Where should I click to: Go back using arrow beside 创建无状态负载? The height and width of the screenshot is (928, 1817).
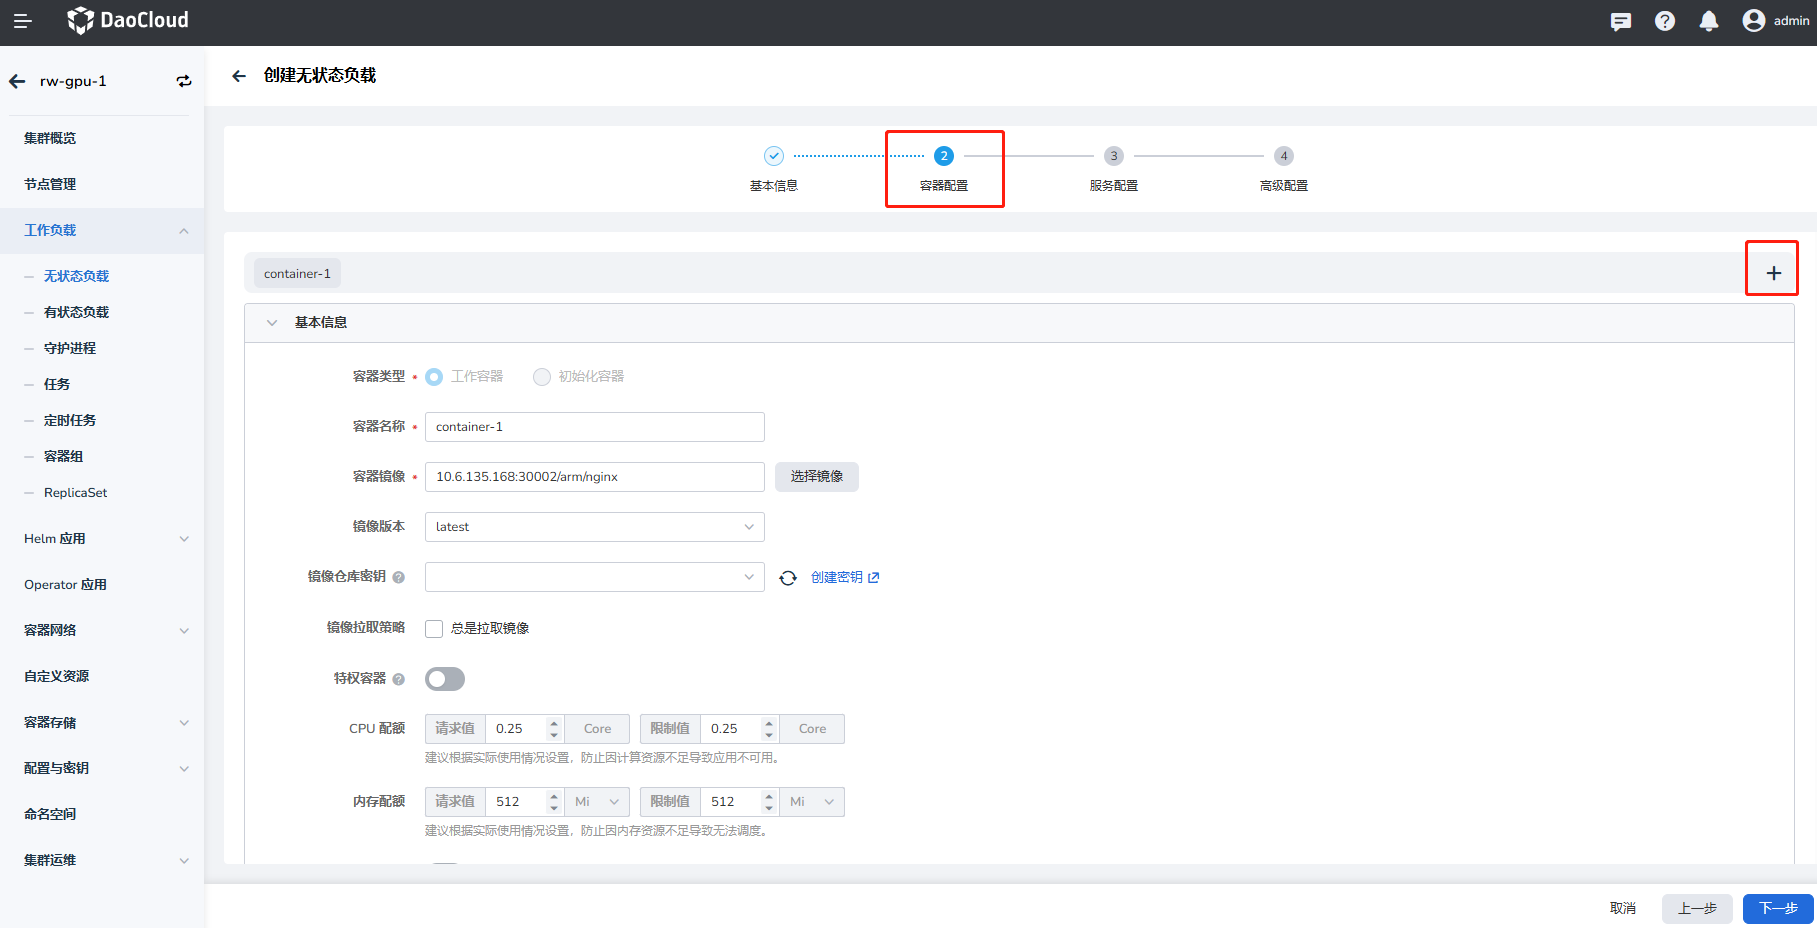click(239, 76)
